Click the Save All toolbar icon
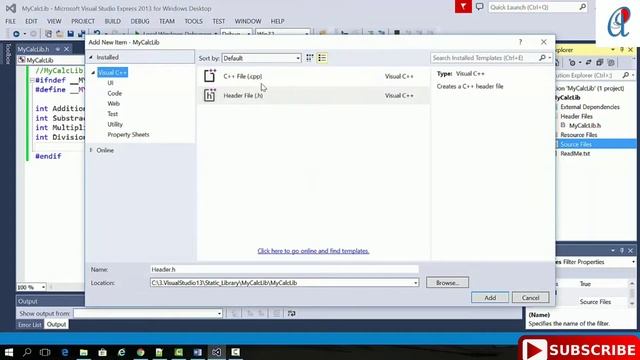 [81, 34]
